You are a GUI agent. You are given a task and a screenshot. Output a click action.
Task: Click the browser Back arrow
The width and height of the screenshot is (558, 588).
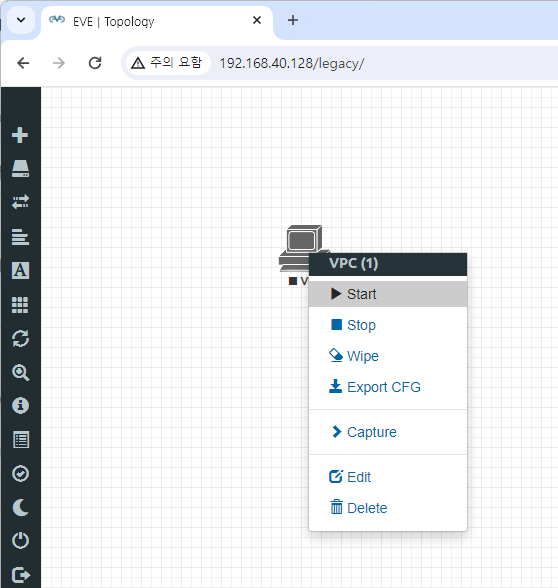(23, 63)
